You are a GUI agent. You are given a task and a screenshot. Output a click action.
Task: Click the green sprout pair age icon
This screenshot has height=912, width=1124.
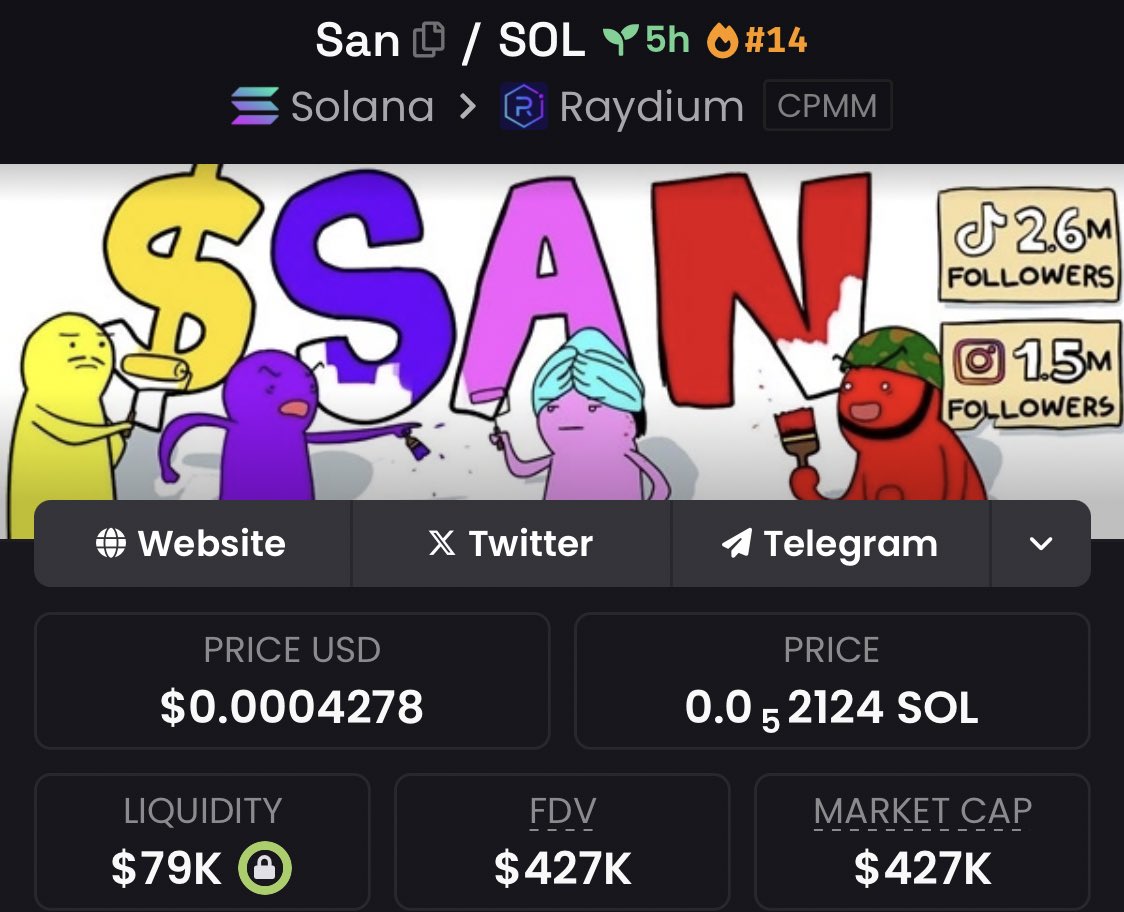coord(620,40)
